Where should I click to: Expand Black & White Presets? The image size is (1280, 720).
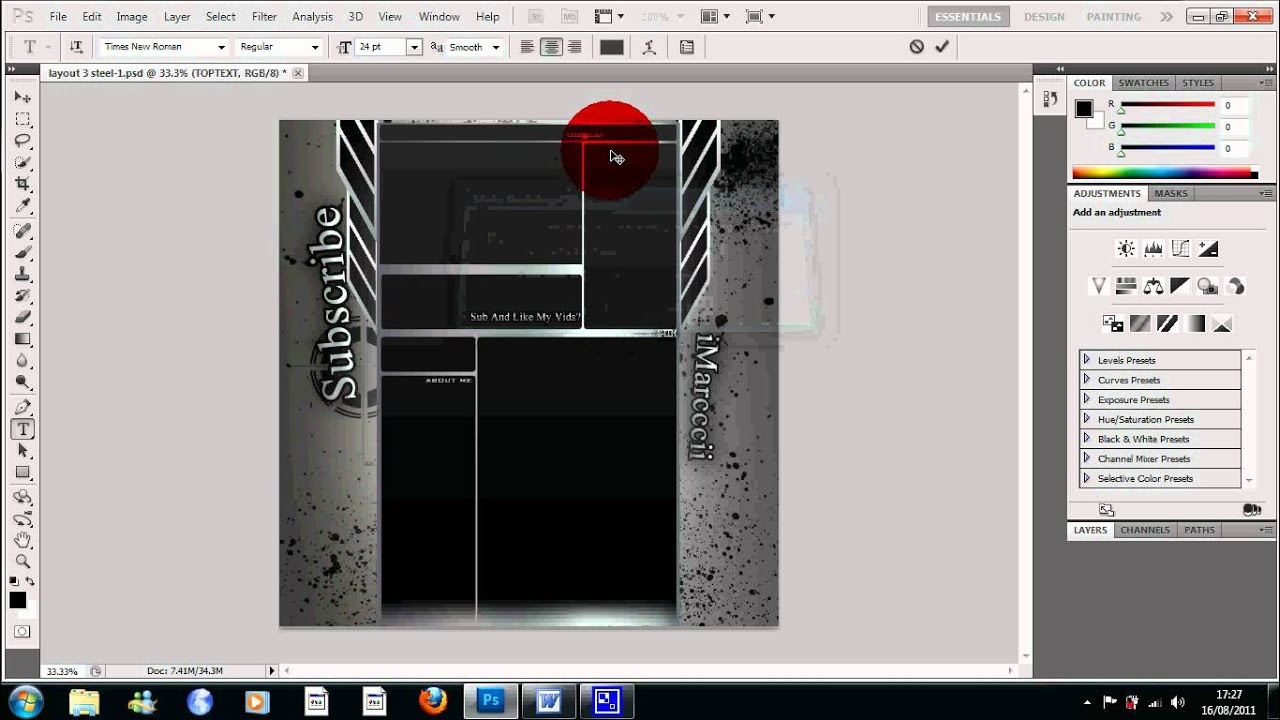(x=1087, y=439)
